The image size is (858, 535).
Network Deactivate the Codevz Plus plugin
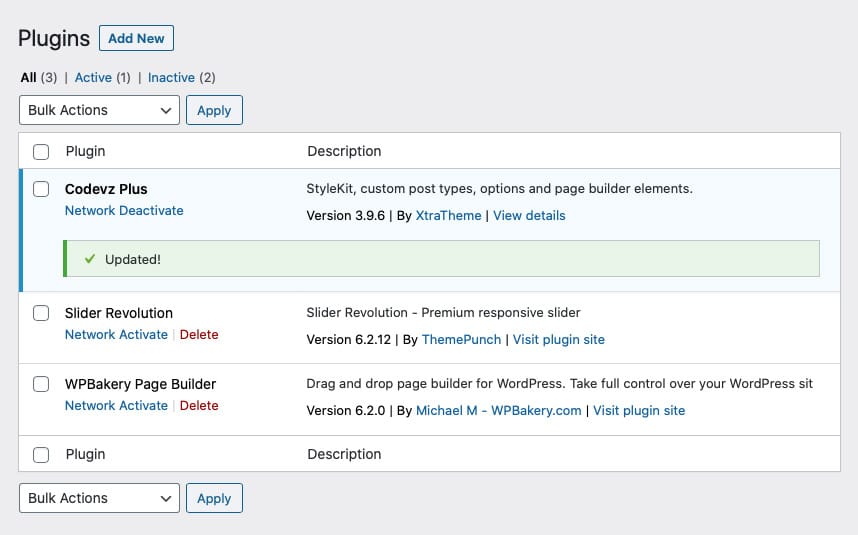[124, 211]
